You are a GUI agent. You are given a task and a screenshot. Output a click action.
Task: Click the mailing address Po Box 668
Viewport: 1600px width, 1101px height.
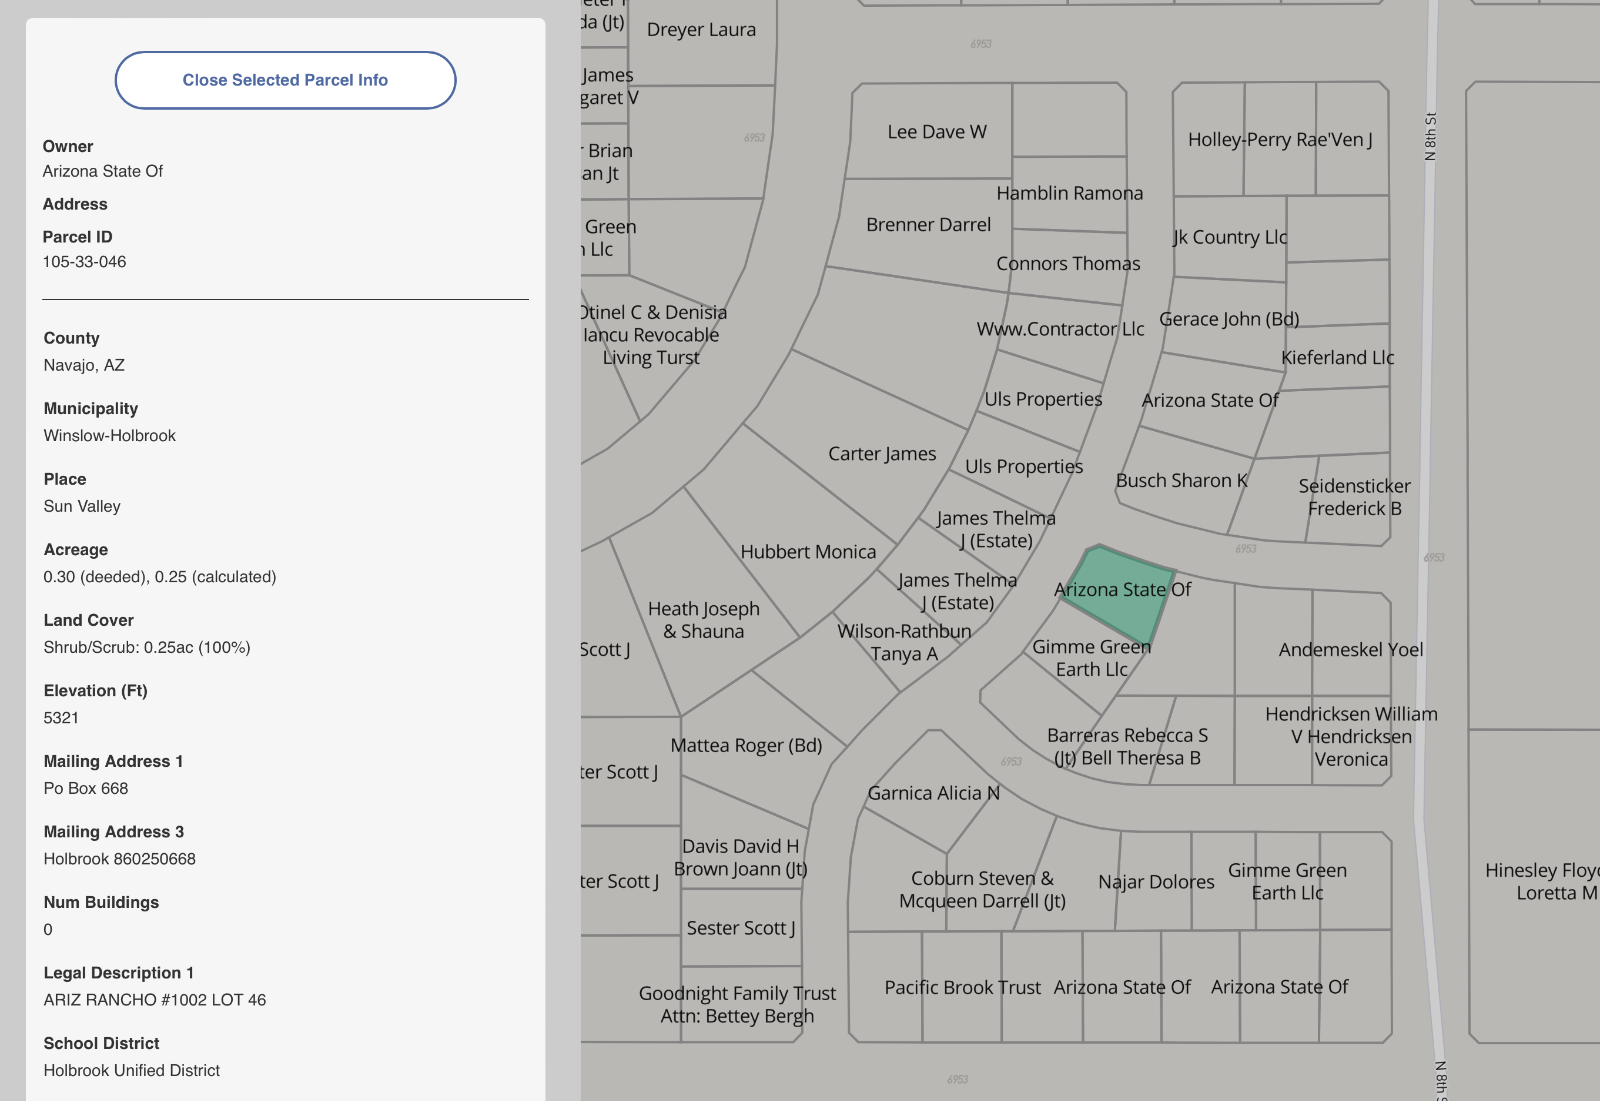point(86,788)
